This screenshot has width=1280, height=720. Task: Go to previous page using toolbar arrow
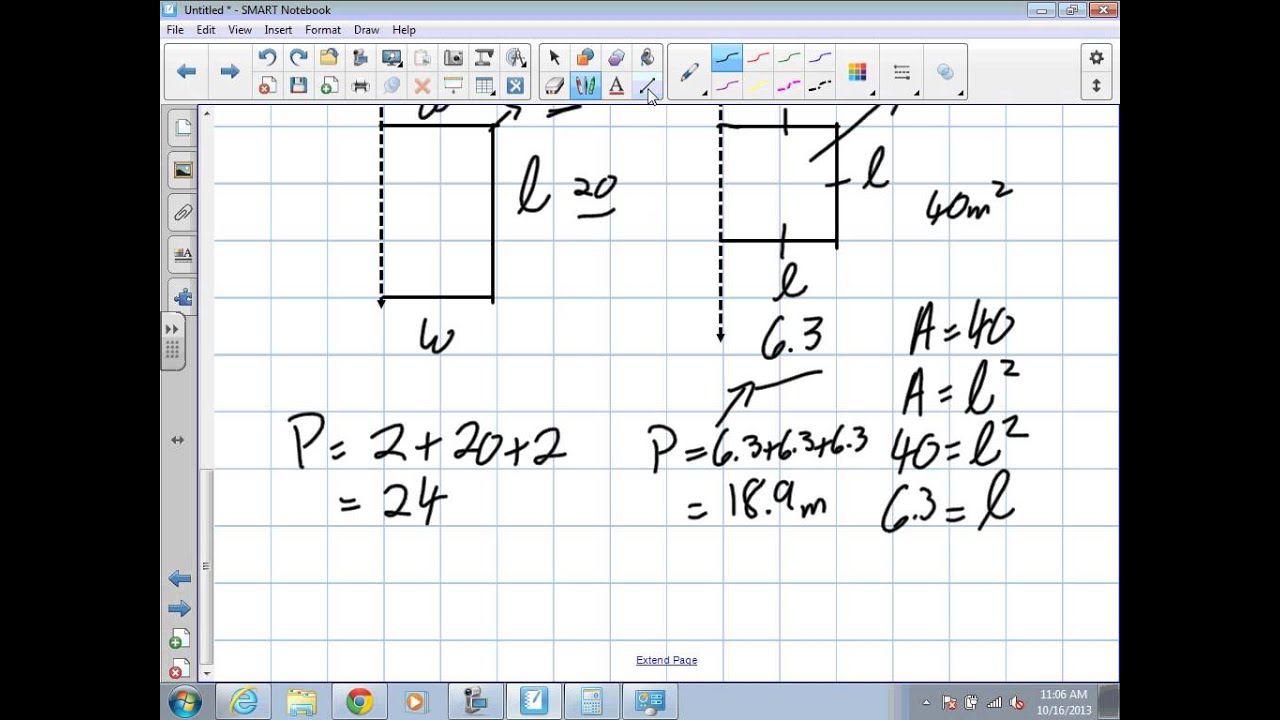coord(186,71)
